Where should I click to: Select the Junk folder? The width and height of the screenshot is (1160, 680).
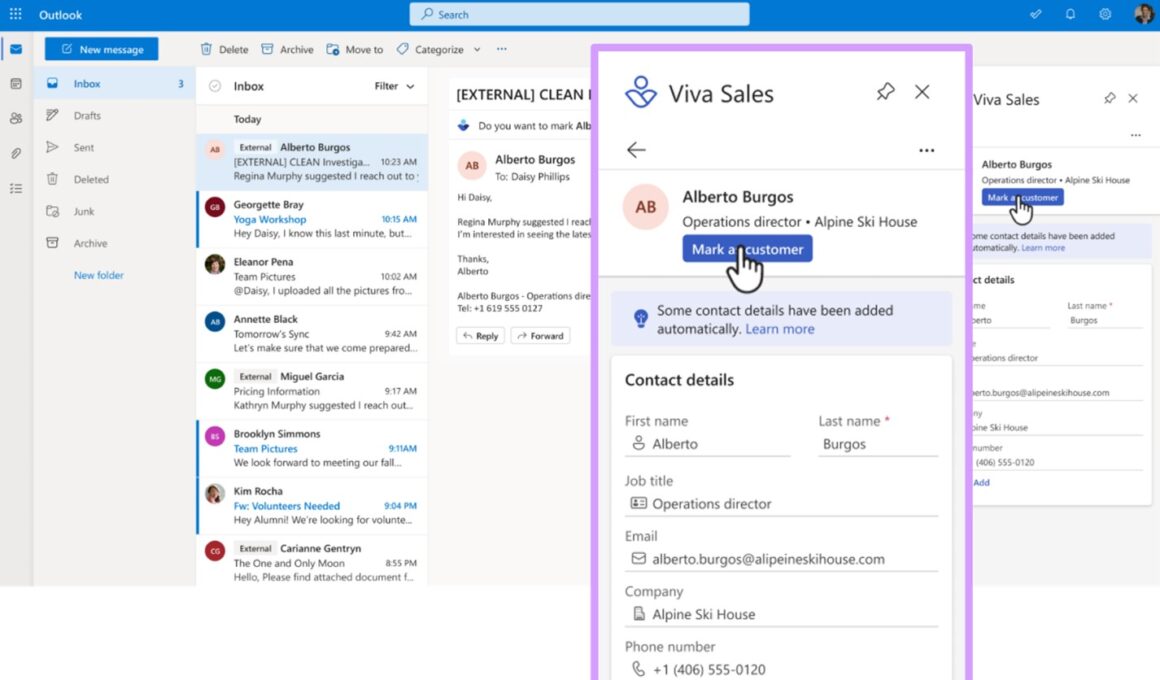84,211
